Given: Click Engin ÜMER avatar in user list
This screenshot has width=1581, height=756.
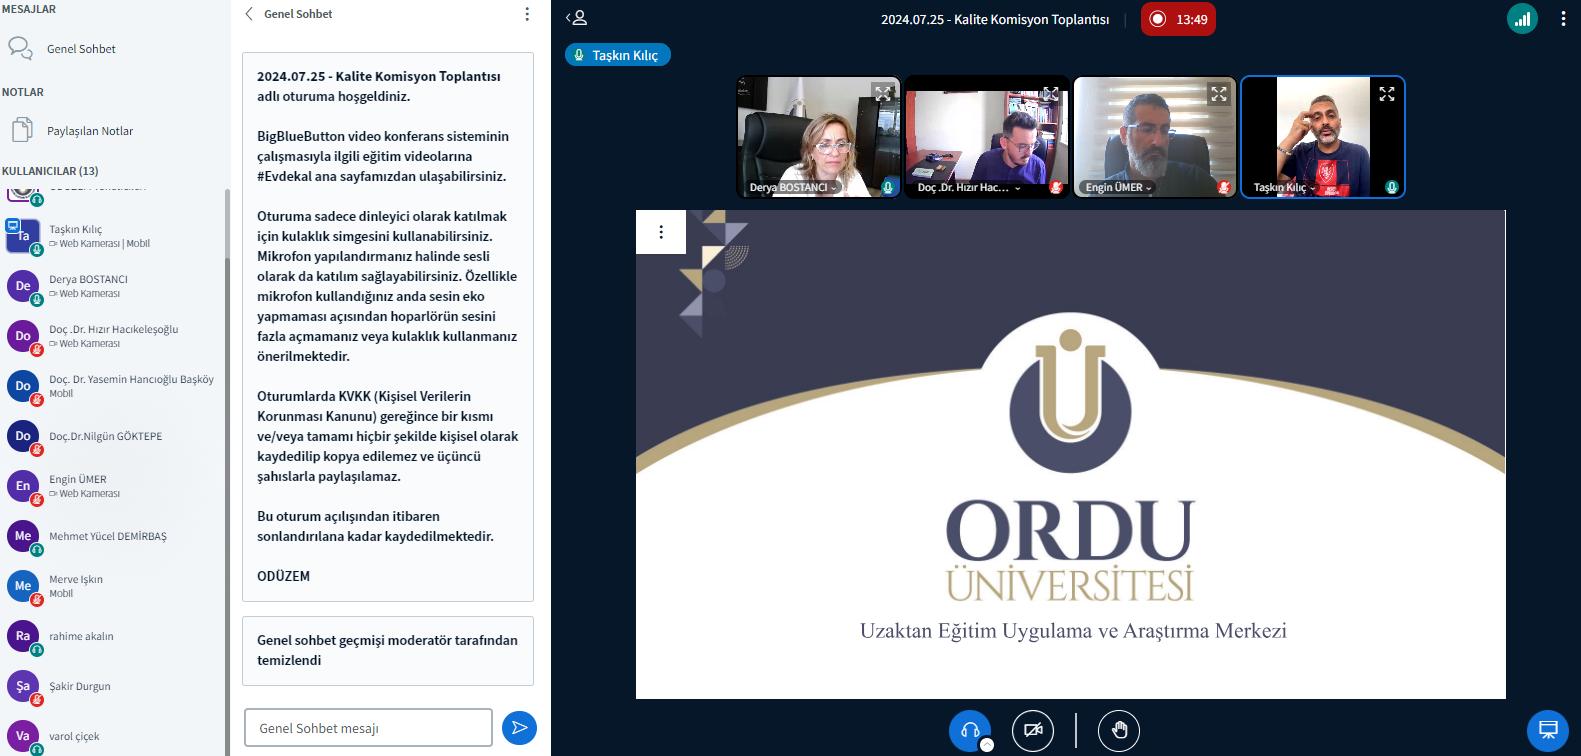Looking at the screenshot, I should [x=22, y=486].
